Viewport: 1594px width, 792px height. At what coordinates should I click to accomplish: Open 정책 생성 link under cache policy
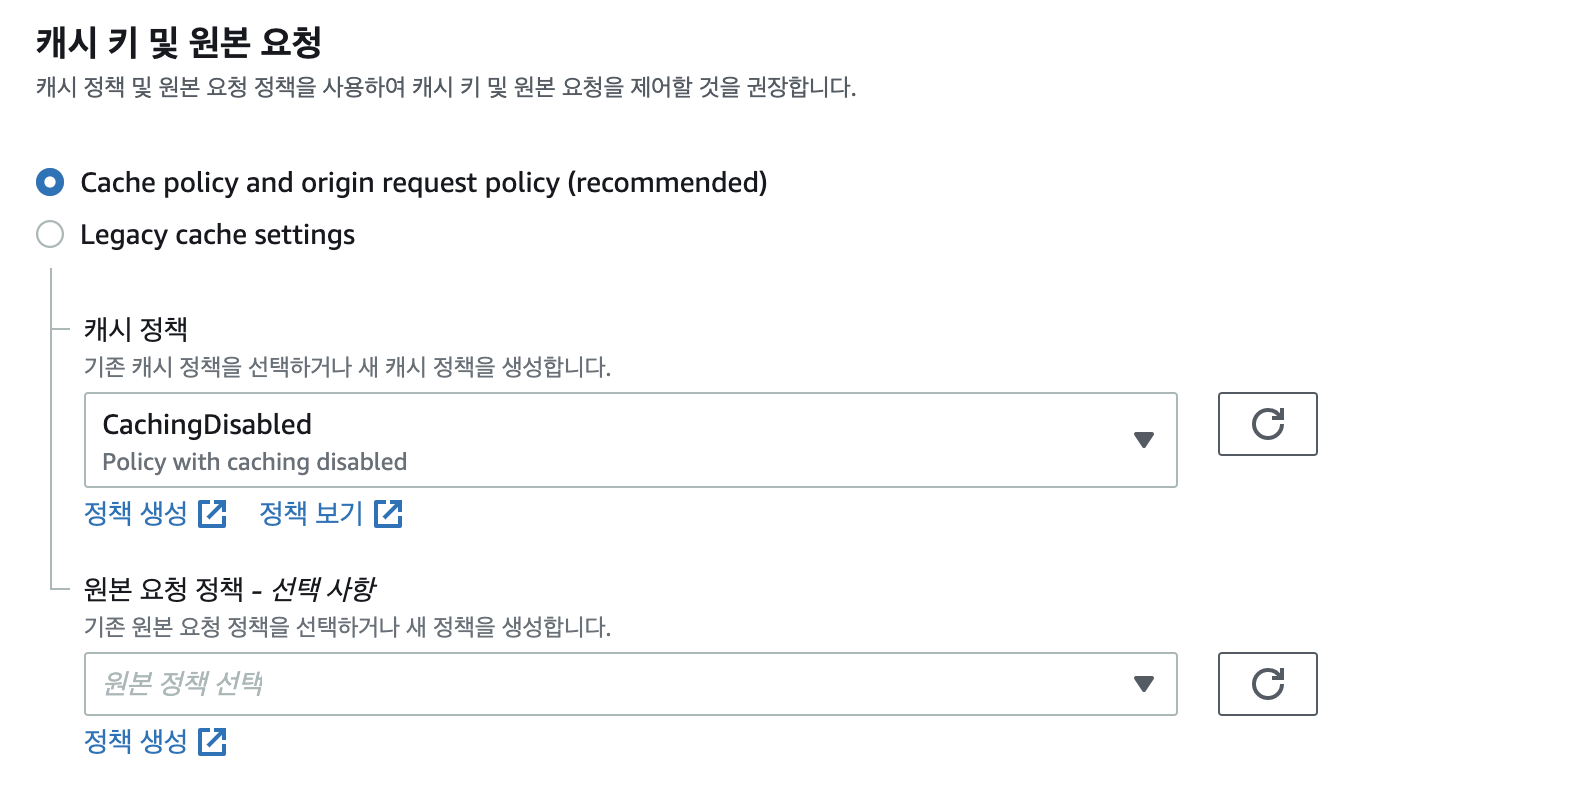pos(136,514)
